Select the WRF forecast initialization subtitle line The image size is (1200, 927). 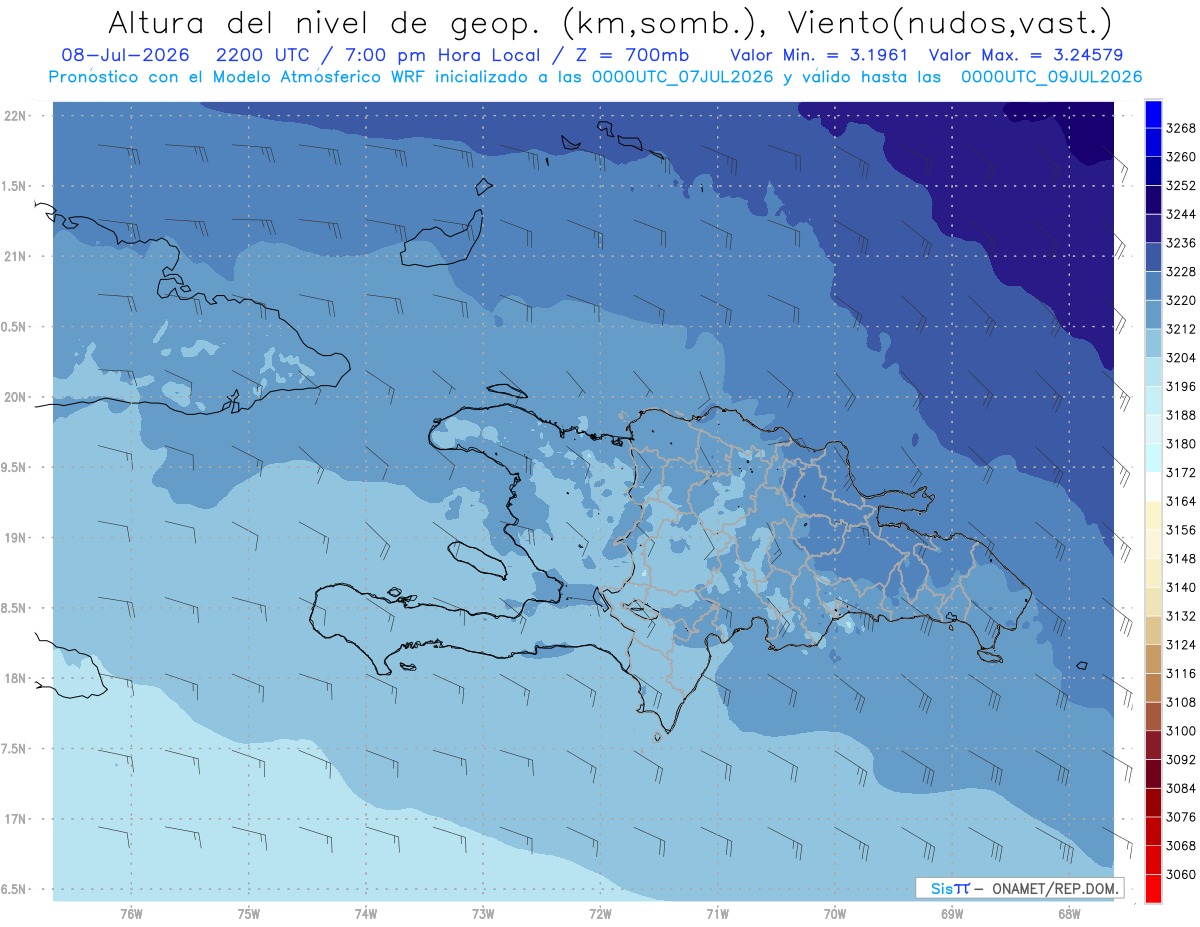595,76
